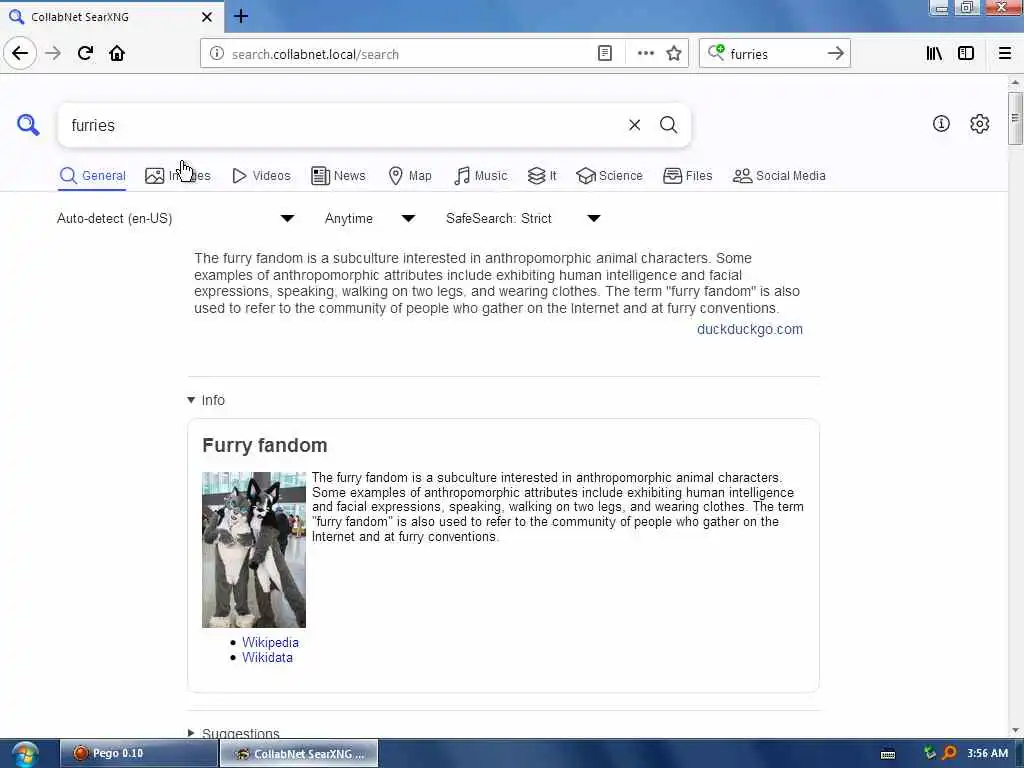Screen dimensions: 1024x768
Task: Click the page vertical scrollbar thumb
Action: 1014,118
